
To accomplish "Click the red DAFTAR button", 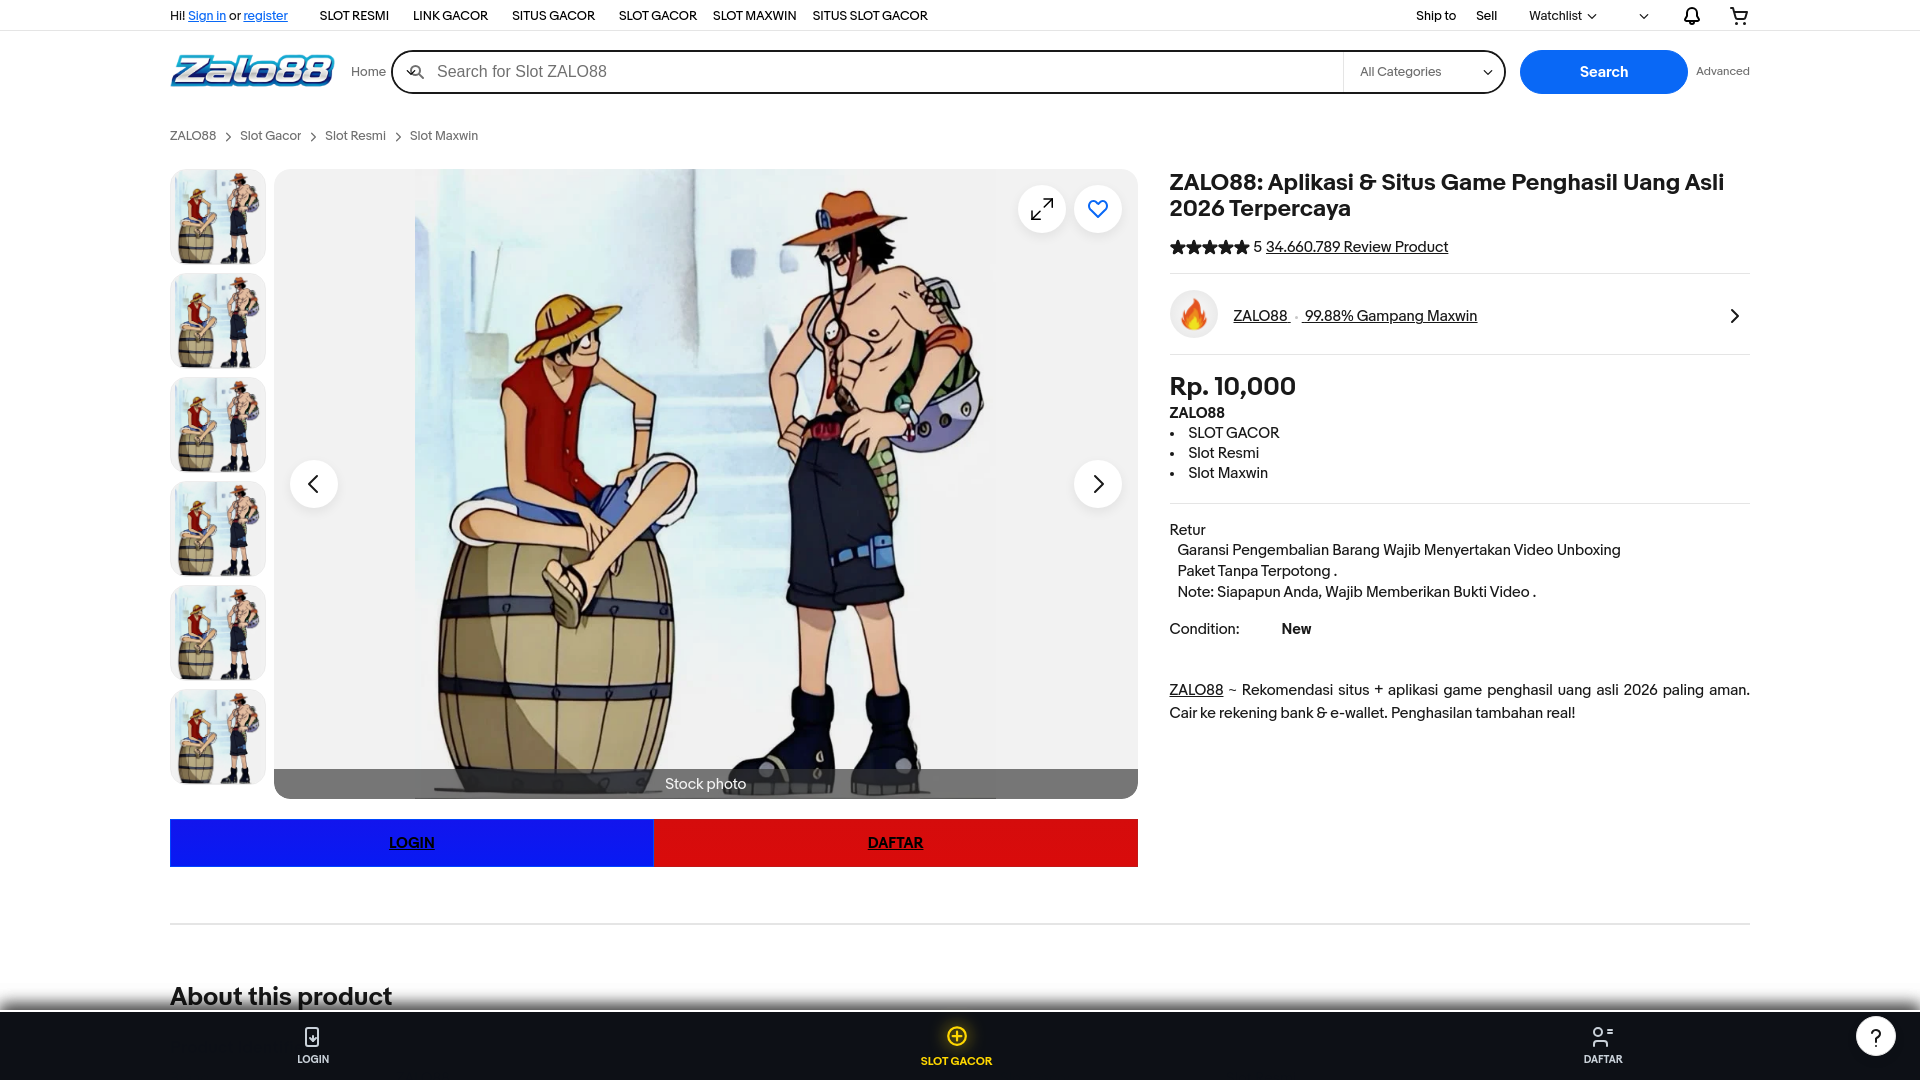I will click(x=896, y=843).
